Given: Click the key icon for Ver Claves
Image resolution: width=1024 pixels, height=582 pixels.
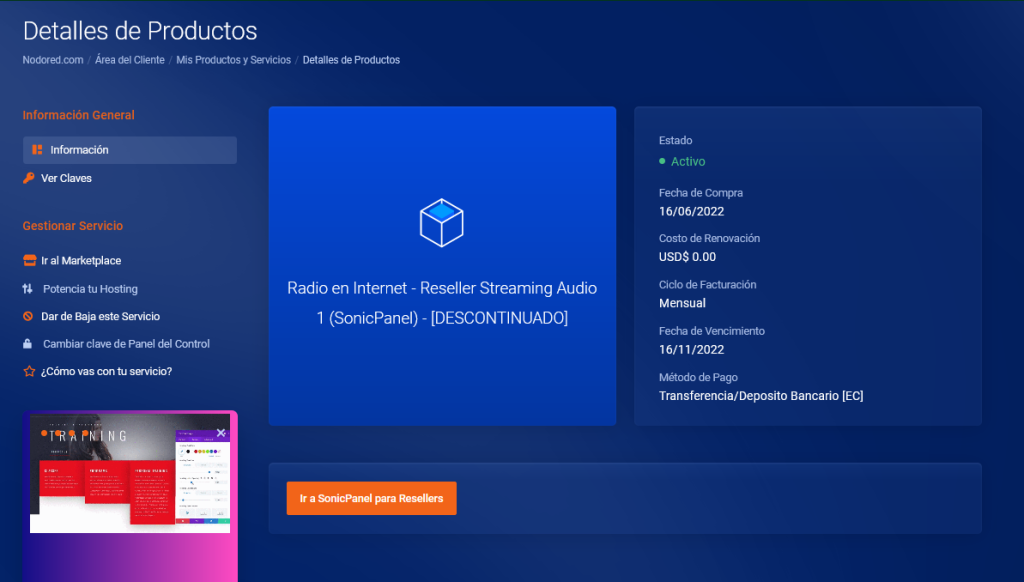Looking at the screenshot, I should click(29, 178).
